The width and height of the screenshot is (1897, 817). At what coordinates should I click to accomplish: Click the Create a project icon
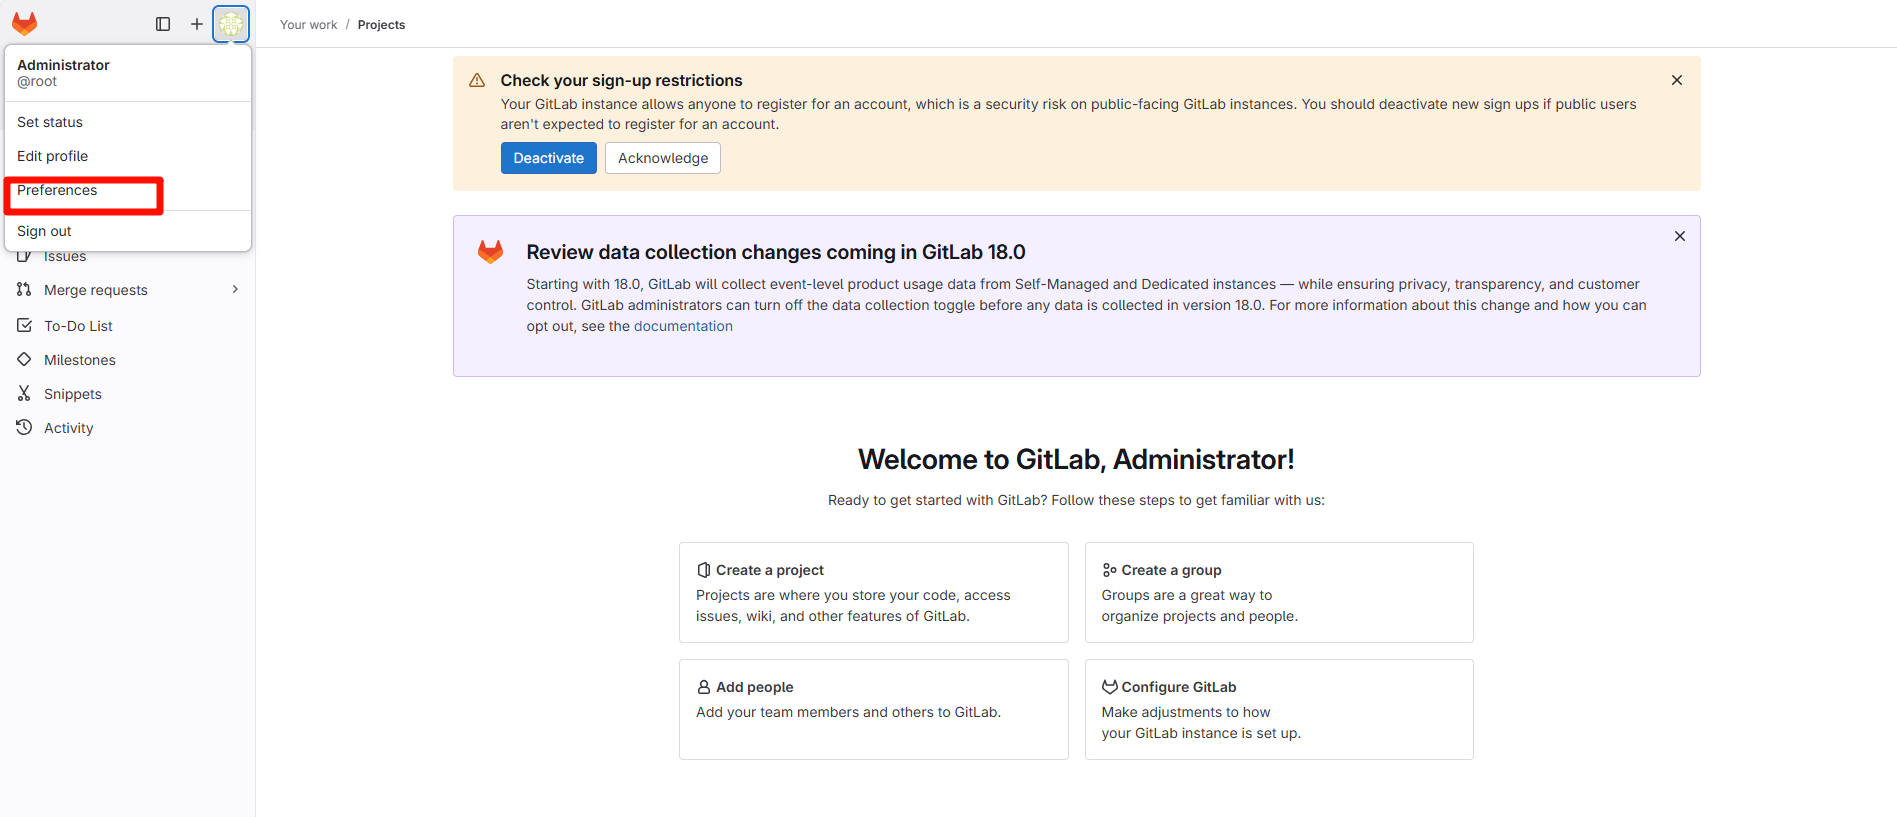[704, 570]
